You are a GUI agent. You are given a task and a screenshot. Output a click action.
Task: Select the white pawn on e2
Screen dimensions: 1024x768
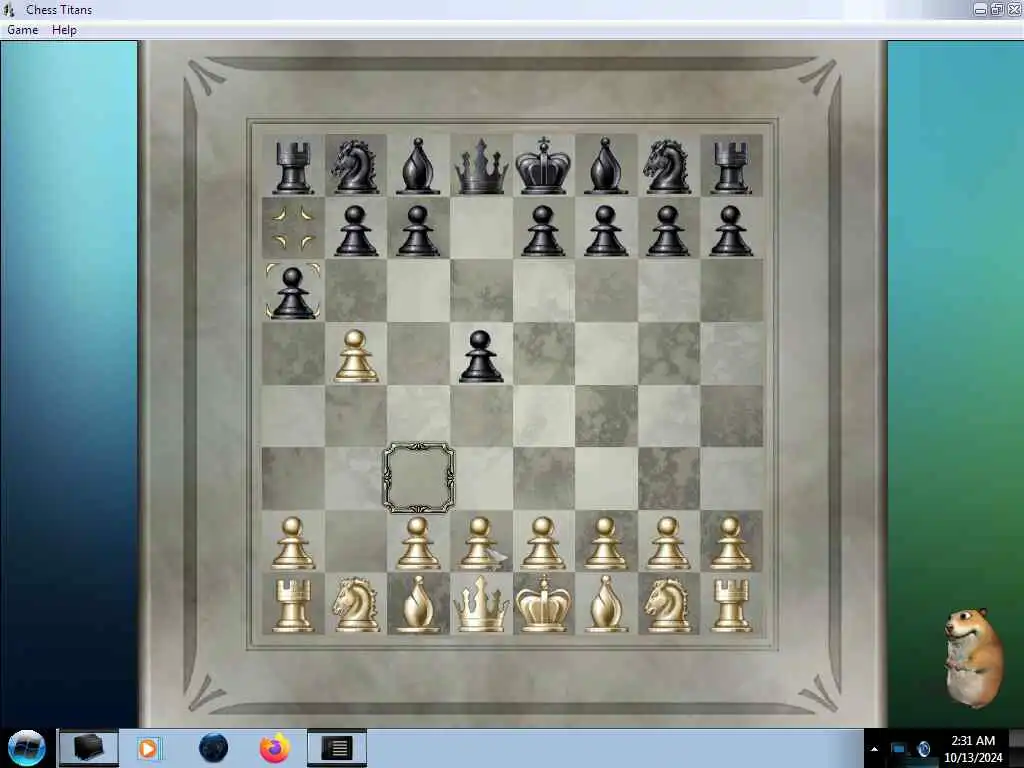point(543,543)
